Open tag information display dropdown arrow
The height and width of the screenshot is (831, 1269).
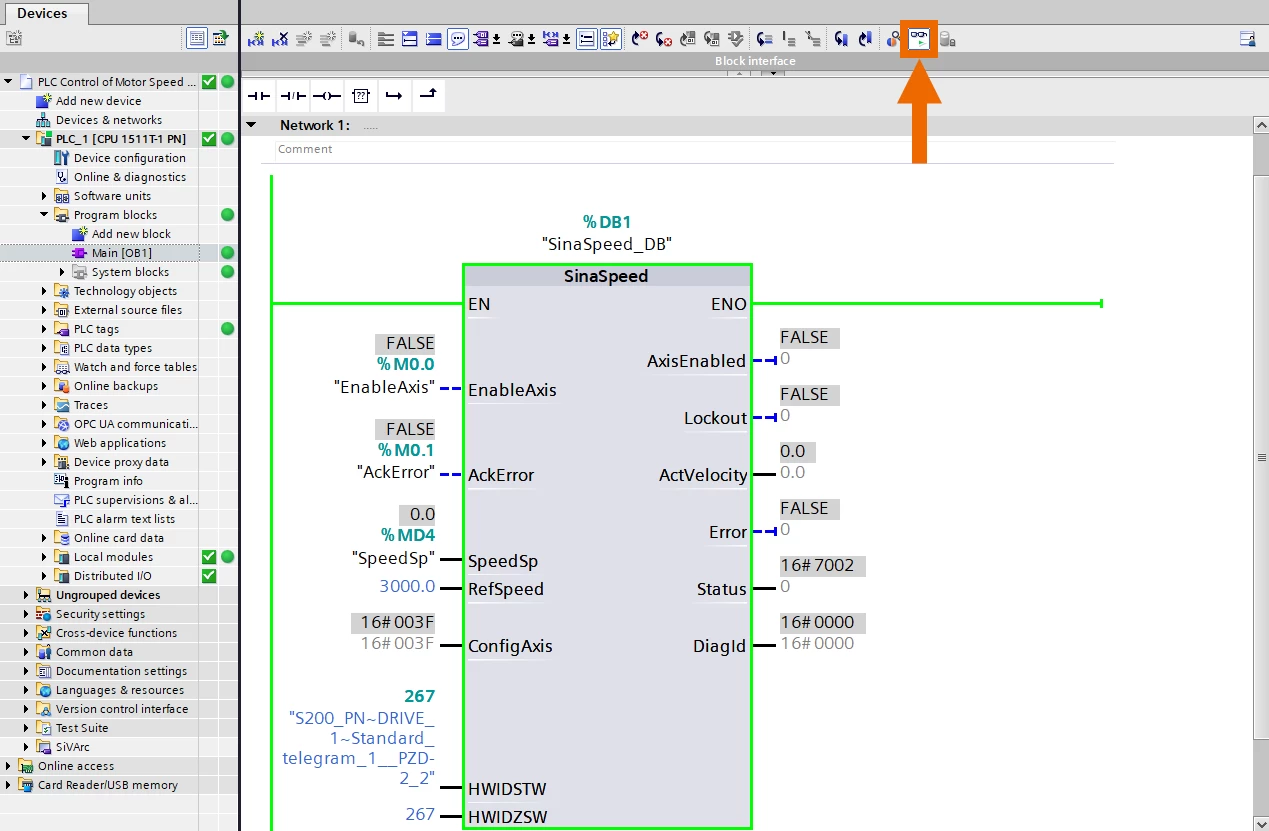[531, 40]
